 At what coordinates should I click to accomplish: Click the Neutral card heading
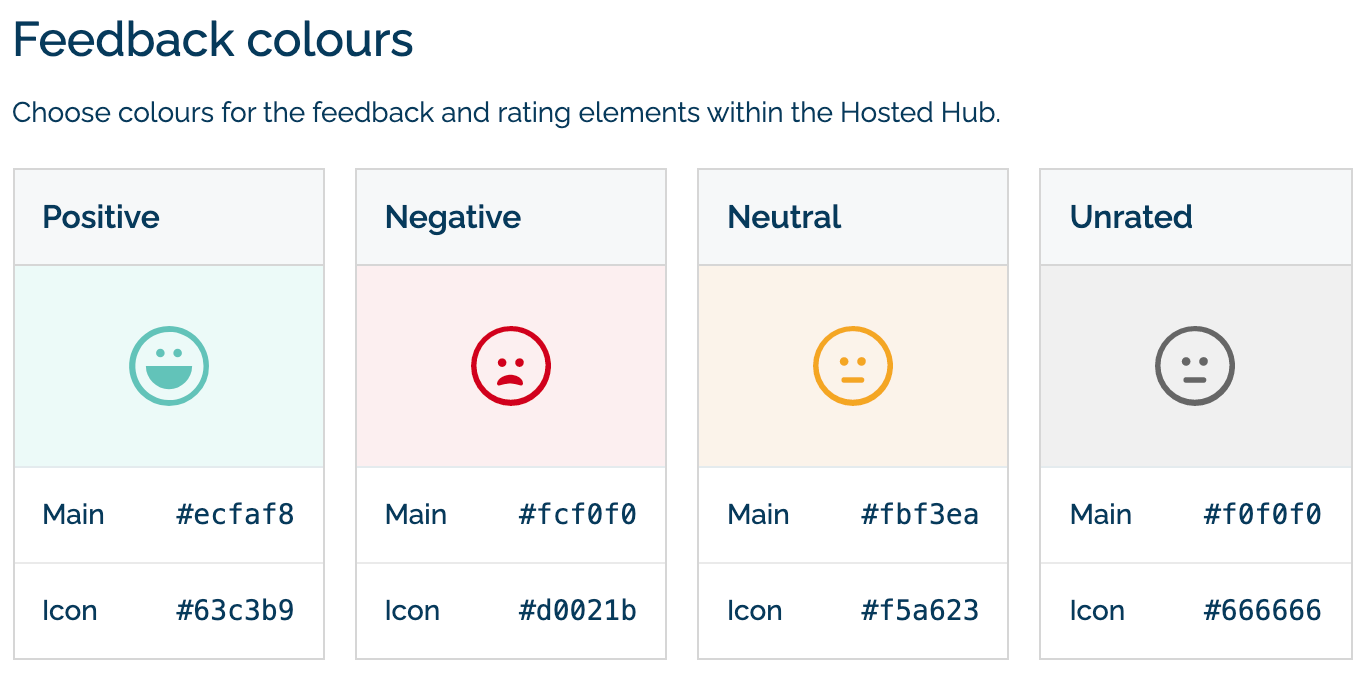tap(785, 217)
